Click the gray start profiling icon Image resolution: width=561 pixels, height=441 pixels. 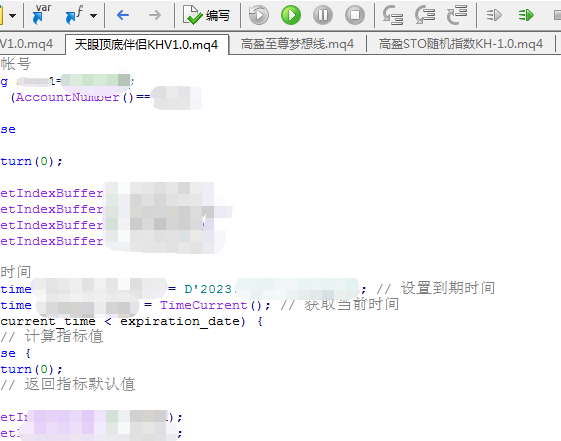click(494, 15)
